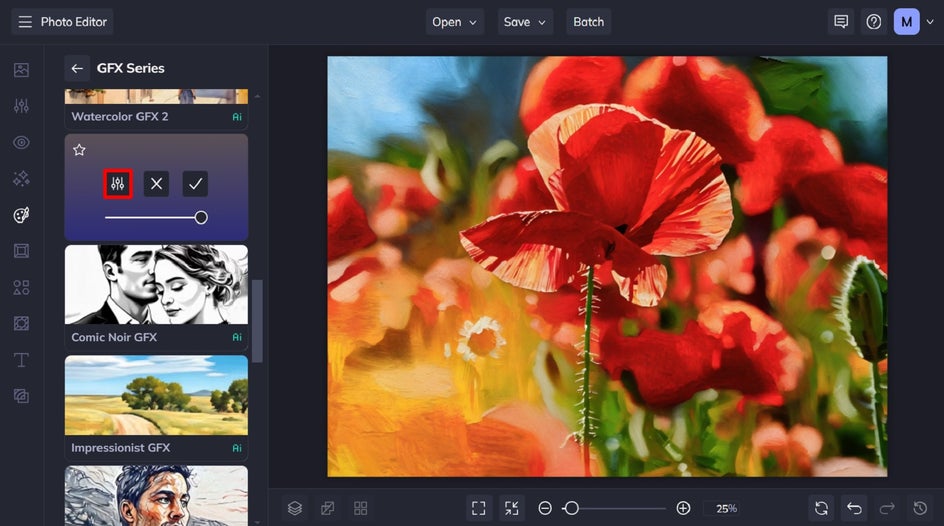Apply the effect with checkmark button
The image size is (944, 526).
tap(195, 184)
